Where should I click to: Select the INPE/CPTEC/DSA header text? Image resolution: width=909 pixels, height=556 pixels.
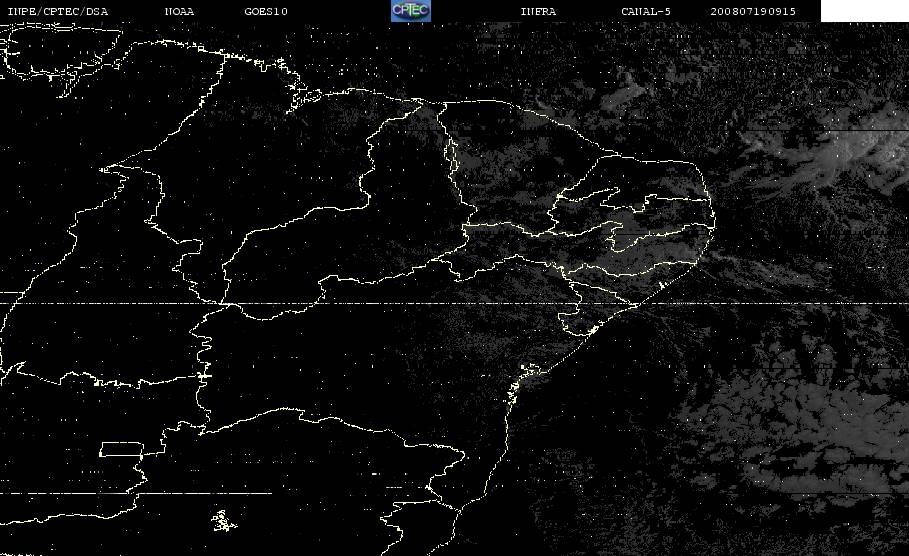tap(57, 12)
